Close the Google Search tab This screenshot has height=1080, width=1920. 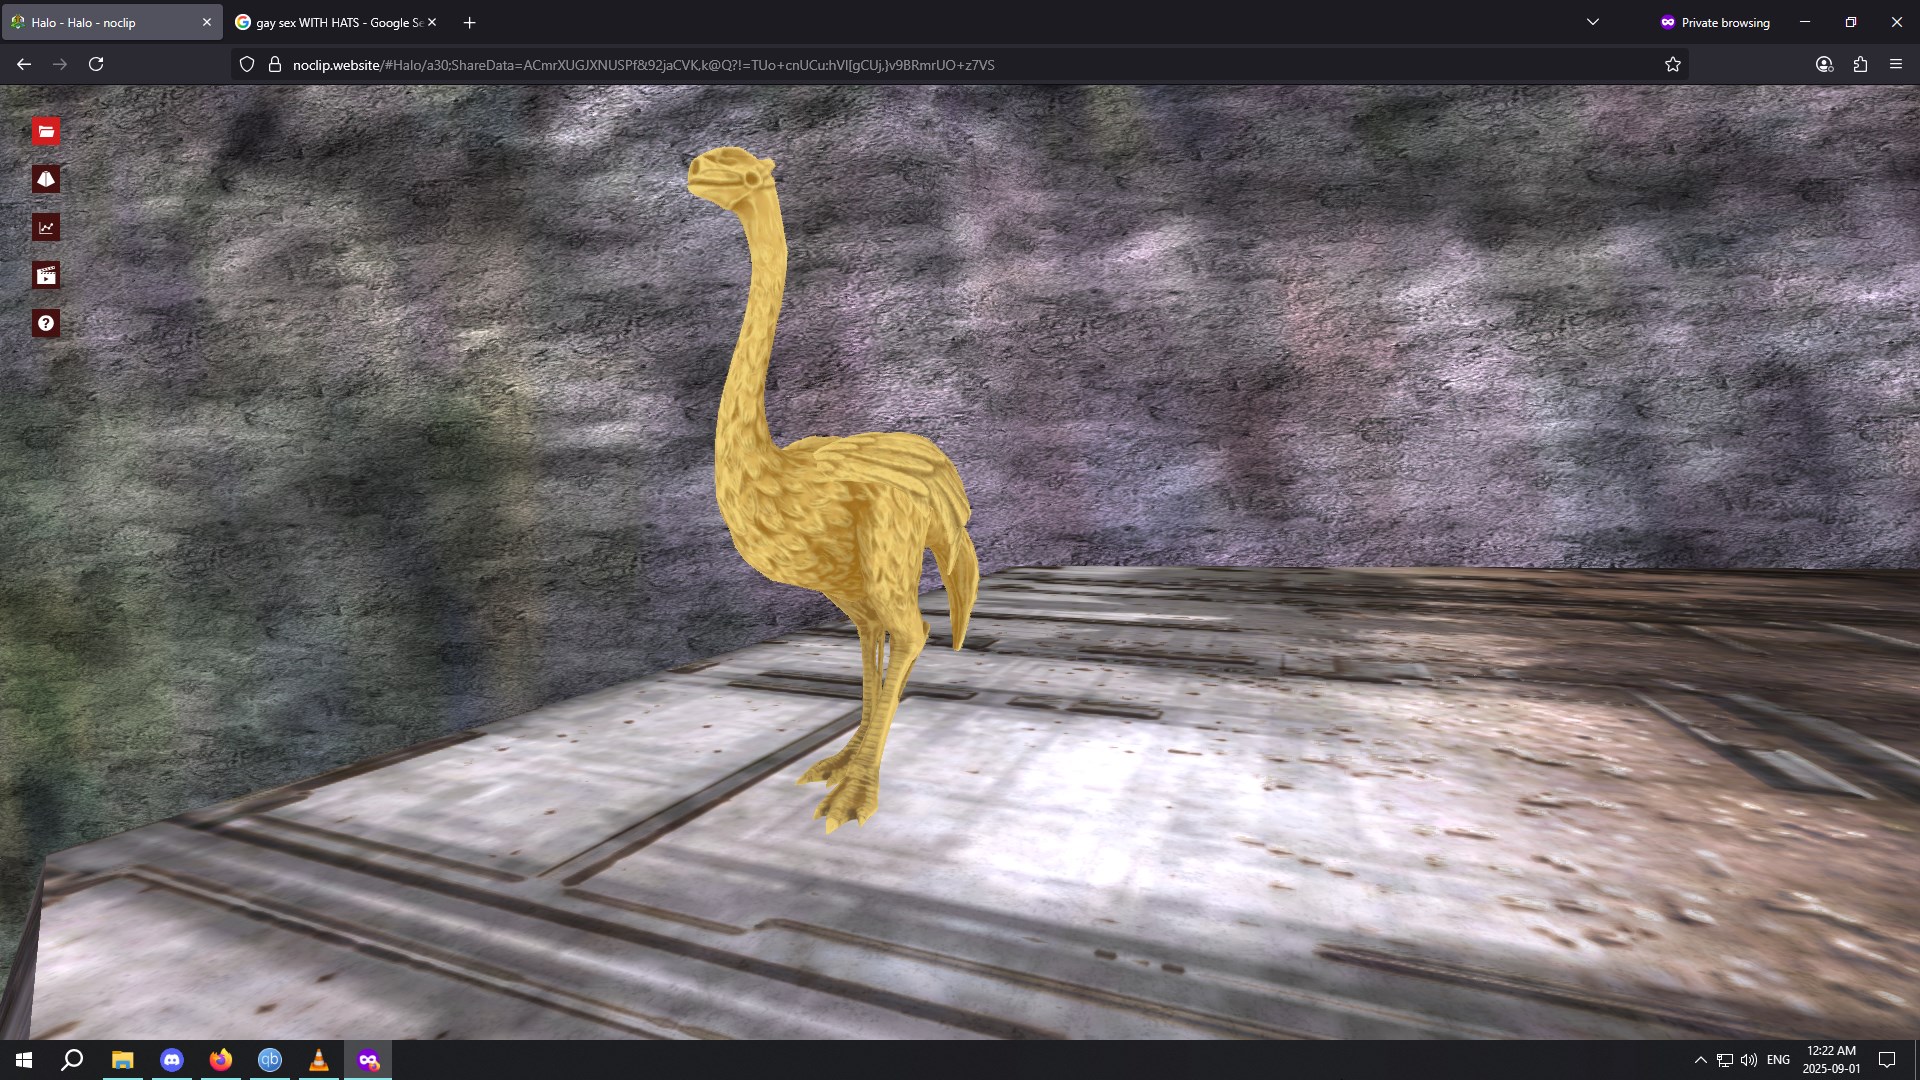(432, 22)
